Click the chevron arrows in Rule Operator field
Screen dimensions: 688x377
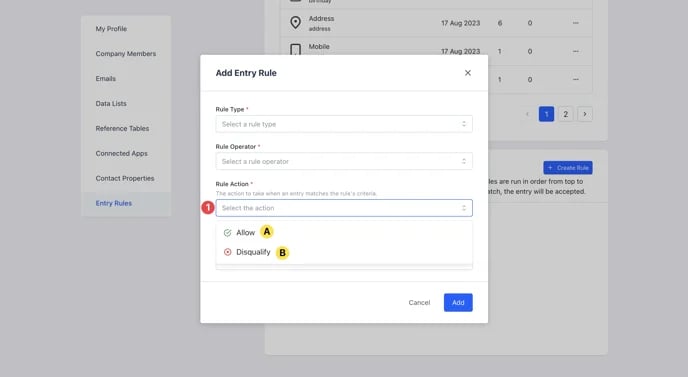(464, 162)
